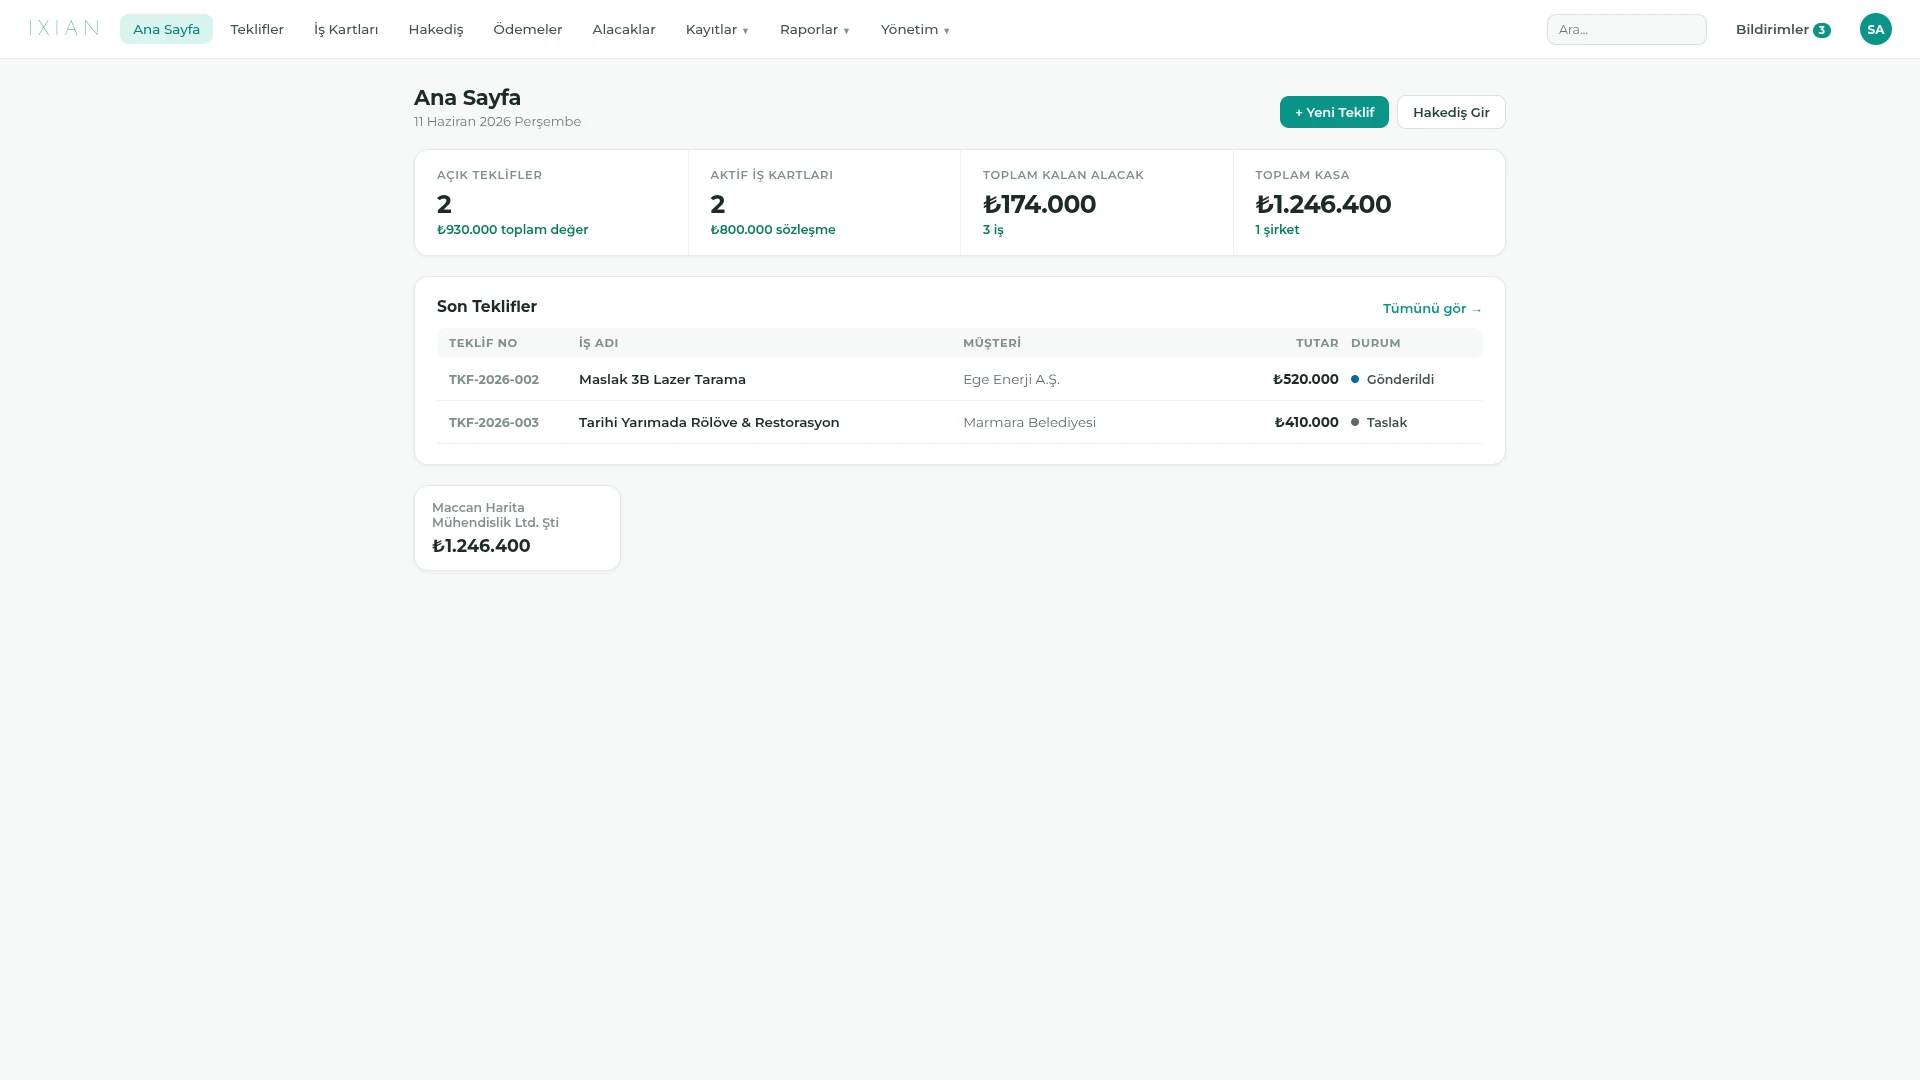Image resolution: width=1920 pixels, height=1080 pixels.
Task: Open the Ödemeler page
Action: click(x=528, y=29)
